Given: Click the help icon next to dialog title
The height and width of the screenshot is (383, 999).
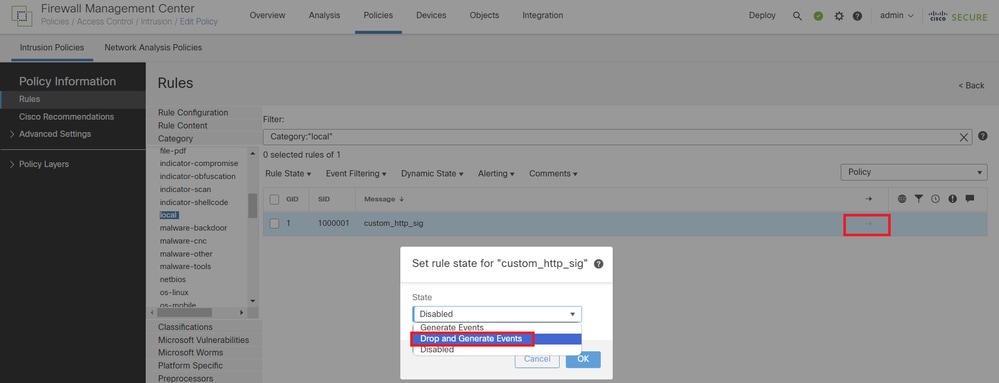Looking at the screenshot, I should [x=598, y=264].
